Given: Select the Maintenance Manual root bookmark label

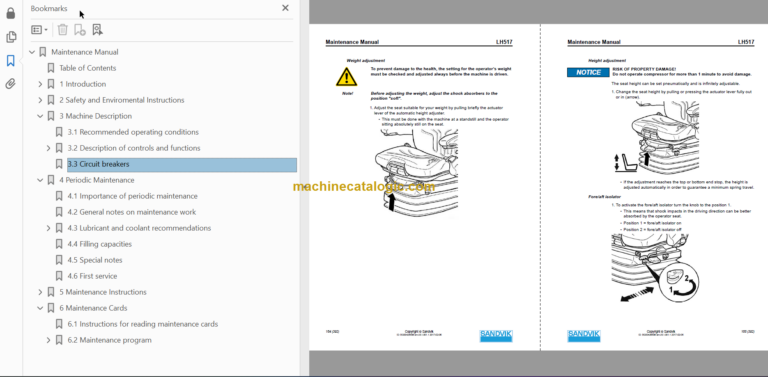Looking at the screenshot, I should point(85,52).
